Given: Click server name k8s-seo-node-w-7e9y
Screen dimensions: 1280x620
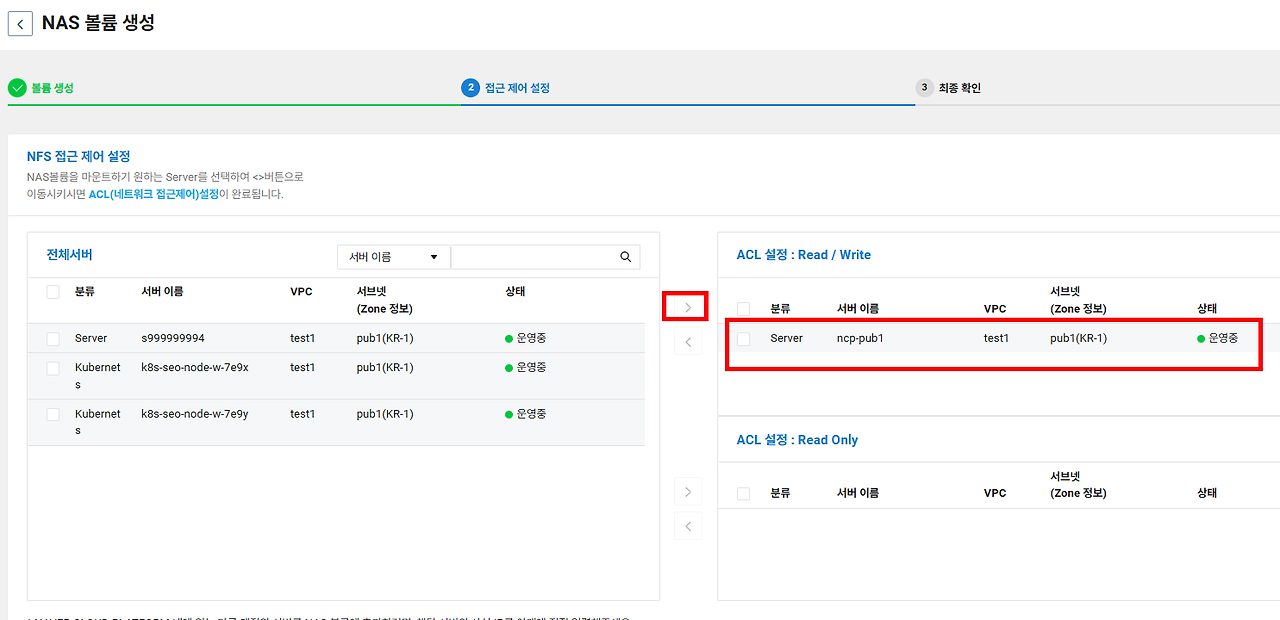Looking at the screenshot, I should [195, 414].
